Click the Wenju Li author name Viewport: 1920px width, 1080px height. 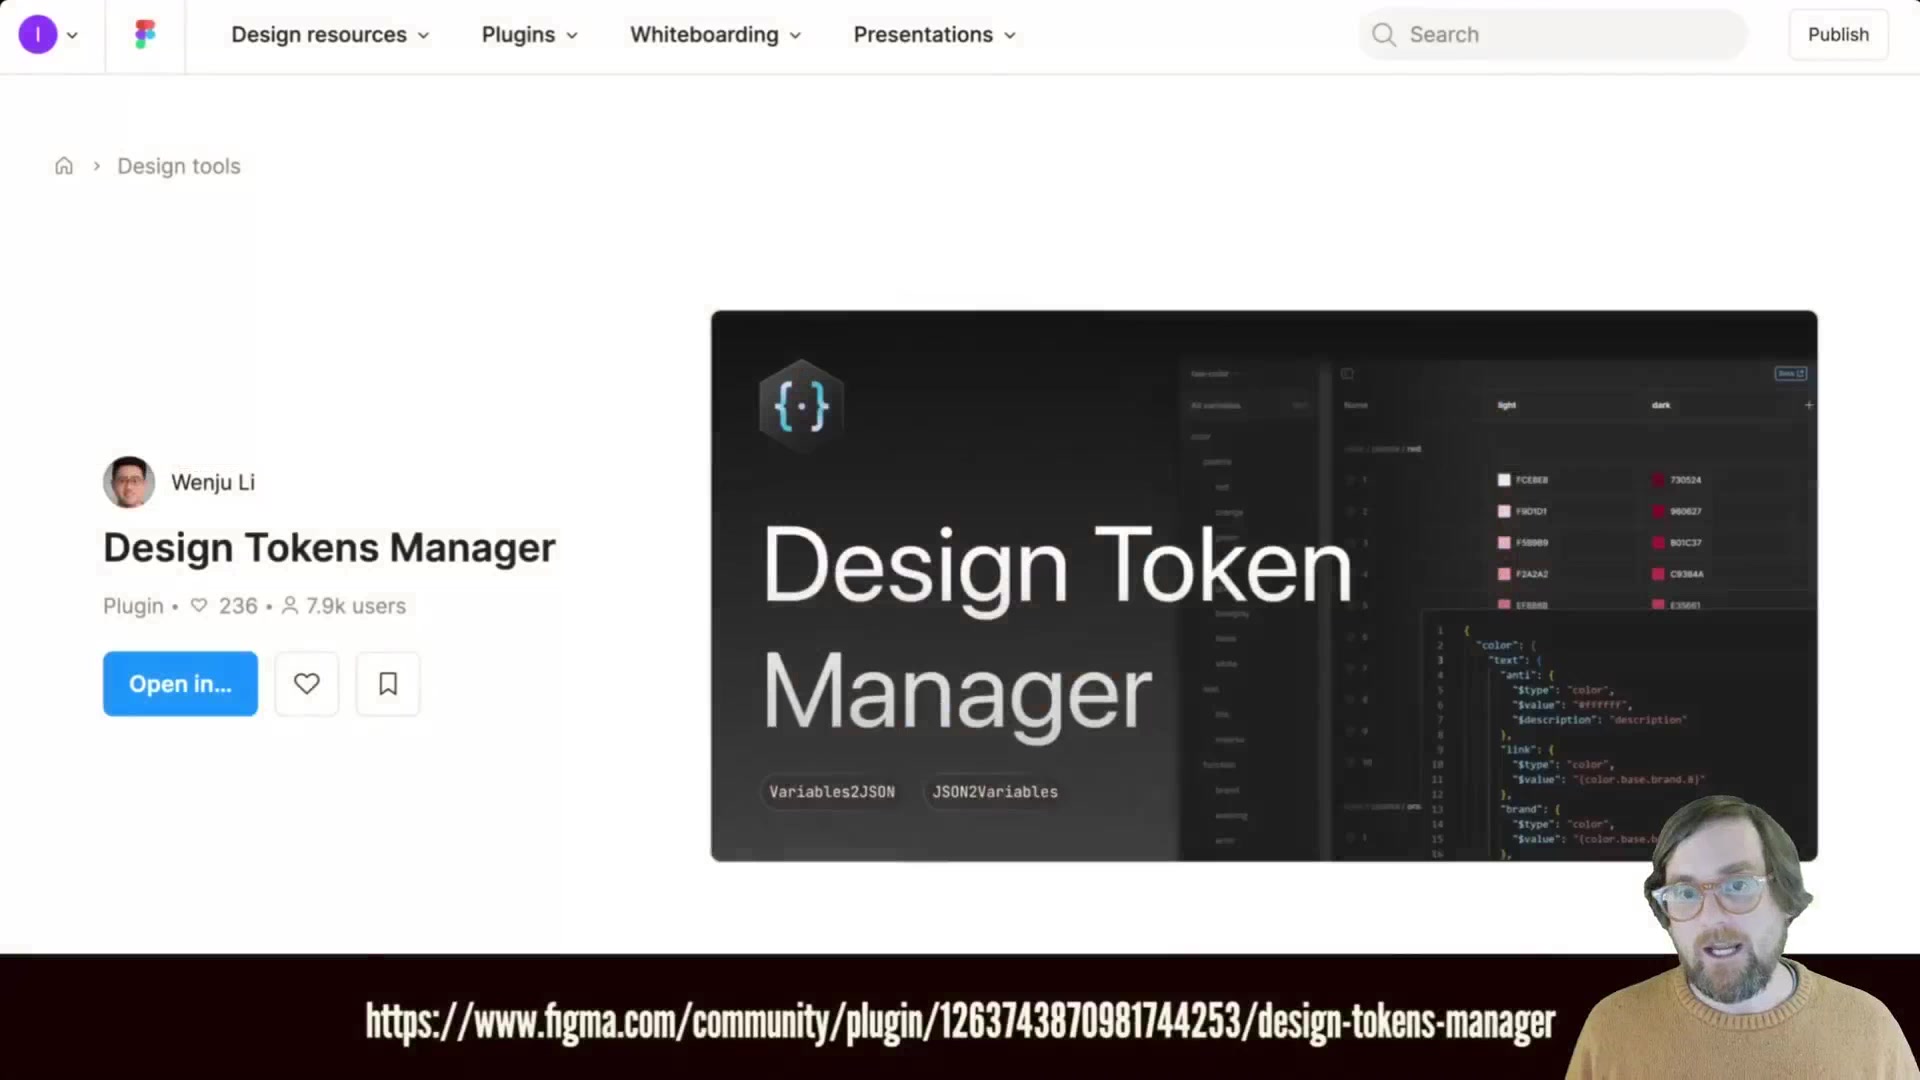point(213,482)
